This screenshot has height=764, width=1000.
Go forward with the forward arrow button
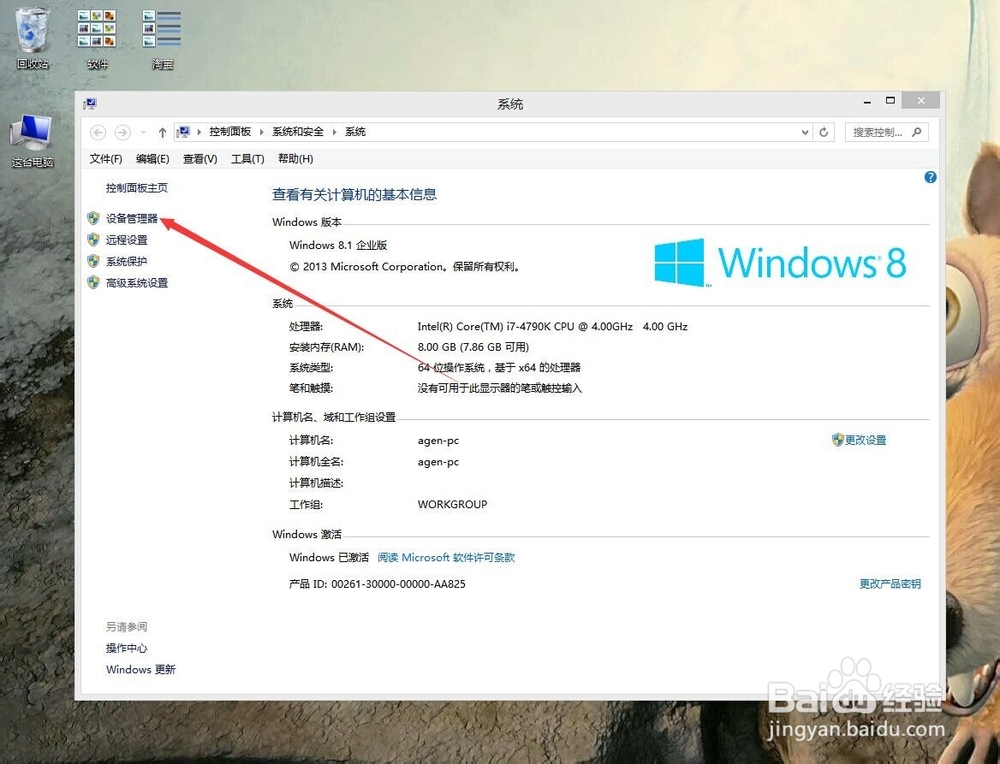122,132
